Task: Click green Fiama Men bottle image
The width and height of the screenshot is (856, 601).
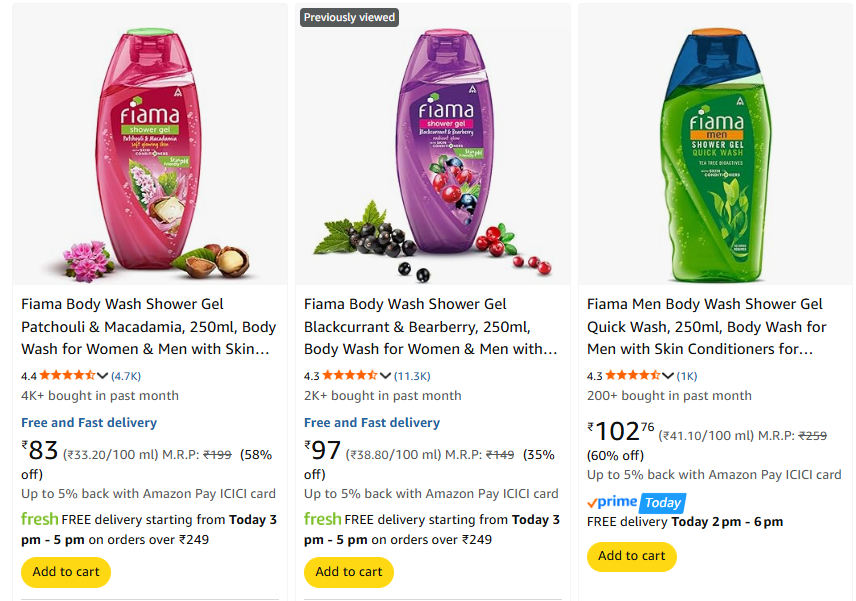Action: (715, 150)
